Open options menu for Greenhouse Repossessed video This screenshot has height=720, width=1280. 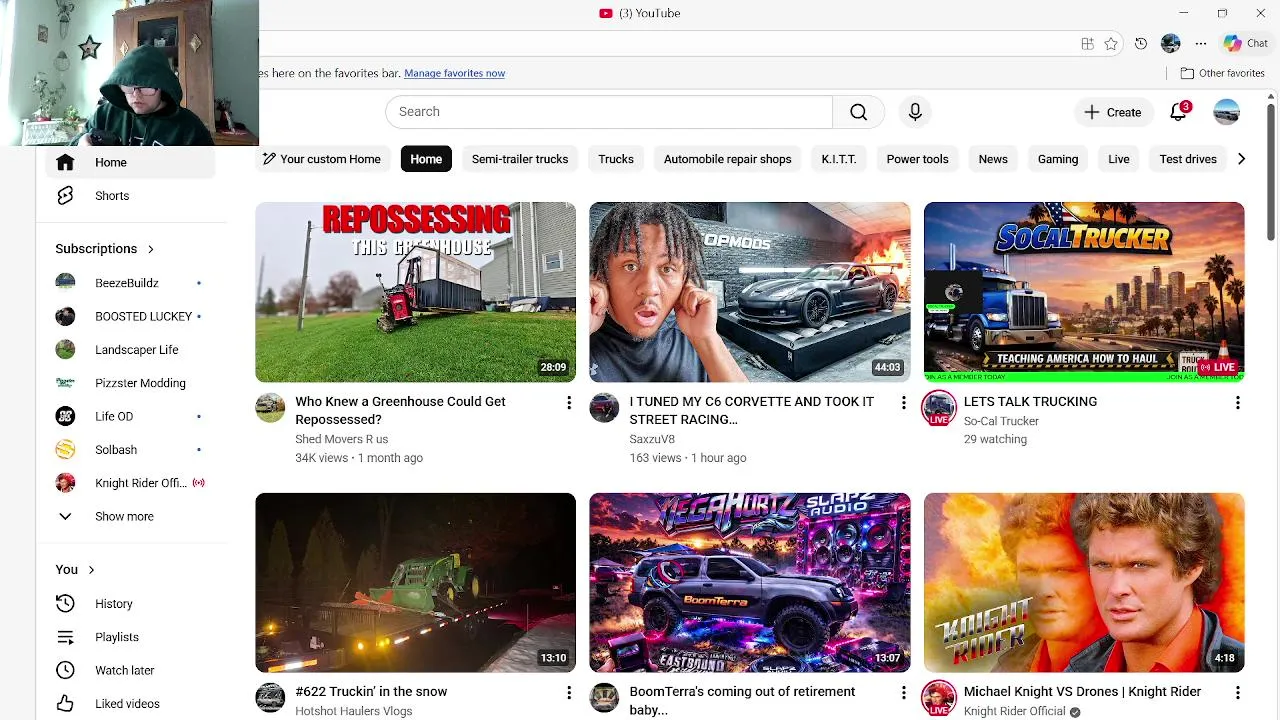(x=569, y=402)
